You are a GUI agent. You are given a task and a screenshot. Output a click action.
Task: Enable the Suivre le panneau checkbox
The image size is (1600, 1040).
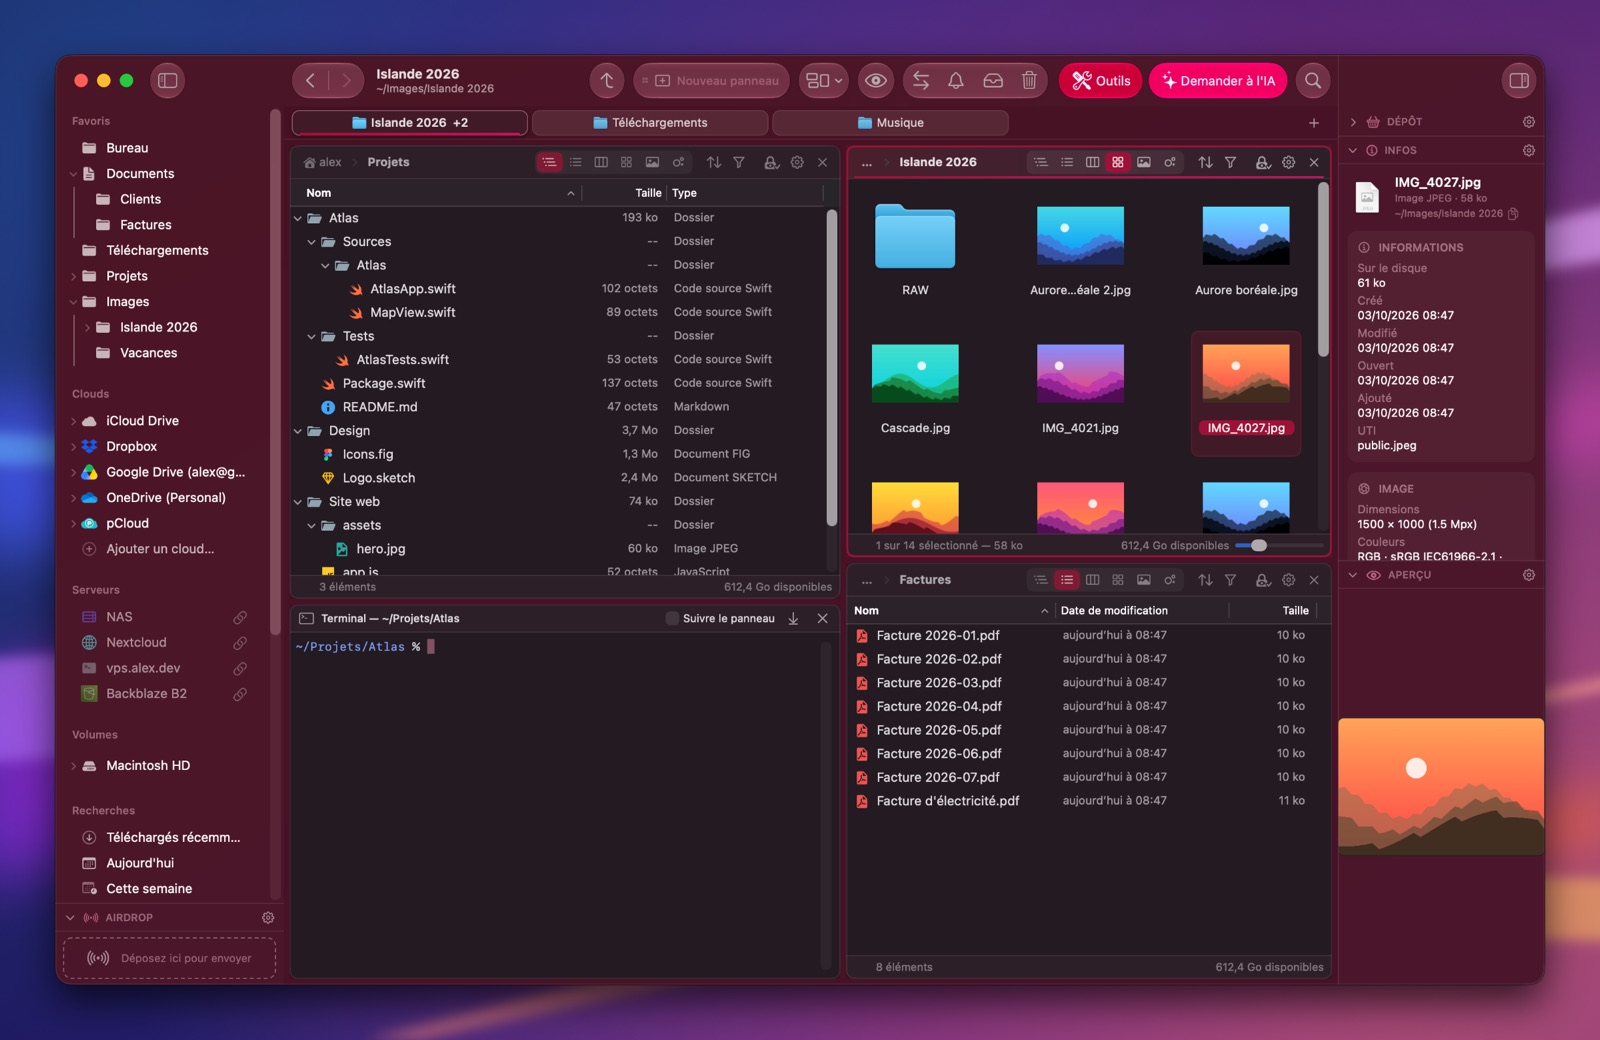coord(672,619)
